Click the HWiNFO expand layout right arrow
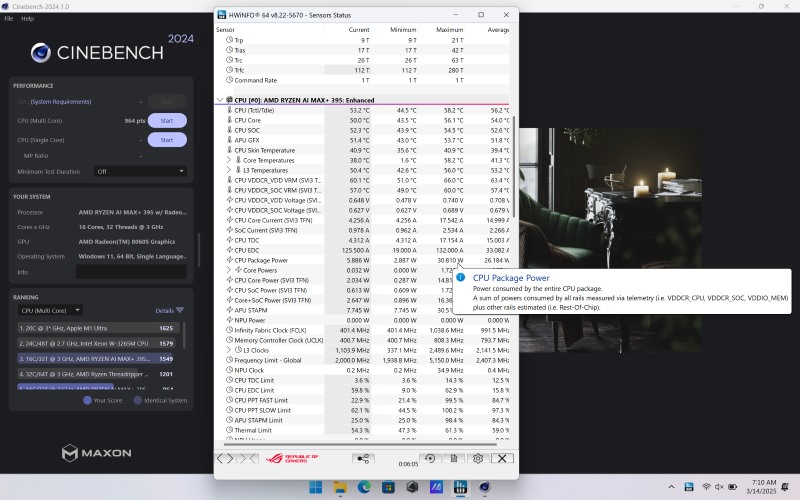The height and width of the screenshot is (500, 800). [x=231, y=458]
